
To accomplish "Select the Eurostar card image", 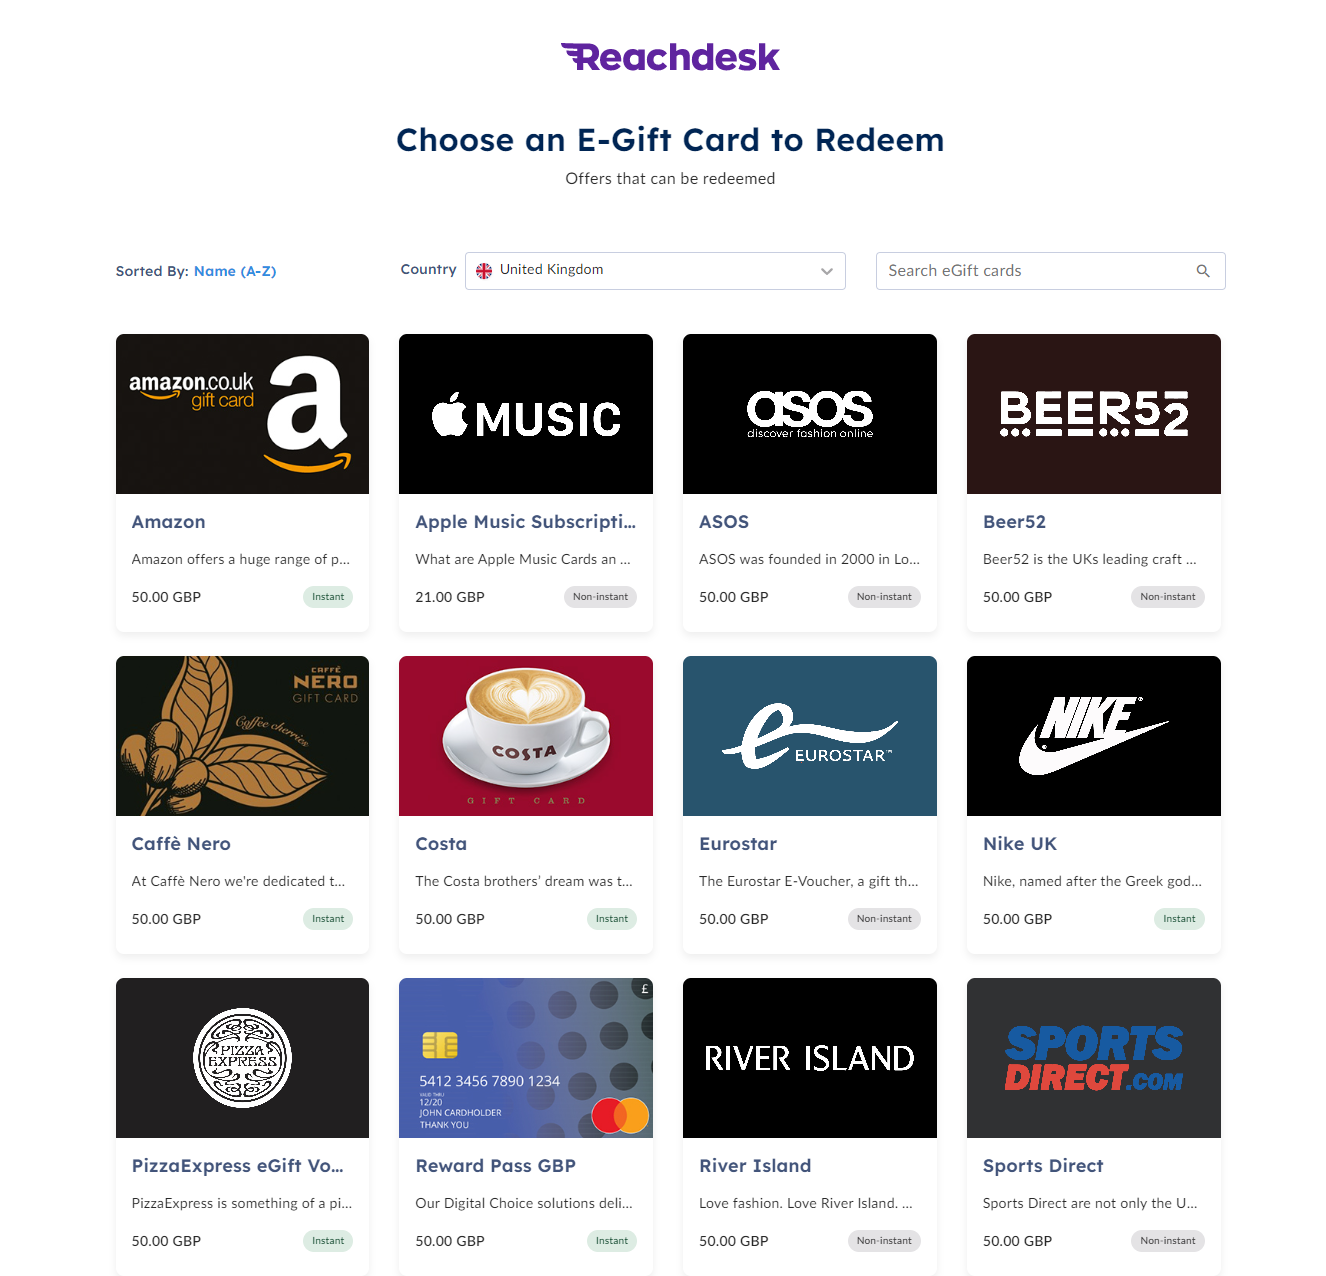I will point(810,736).
